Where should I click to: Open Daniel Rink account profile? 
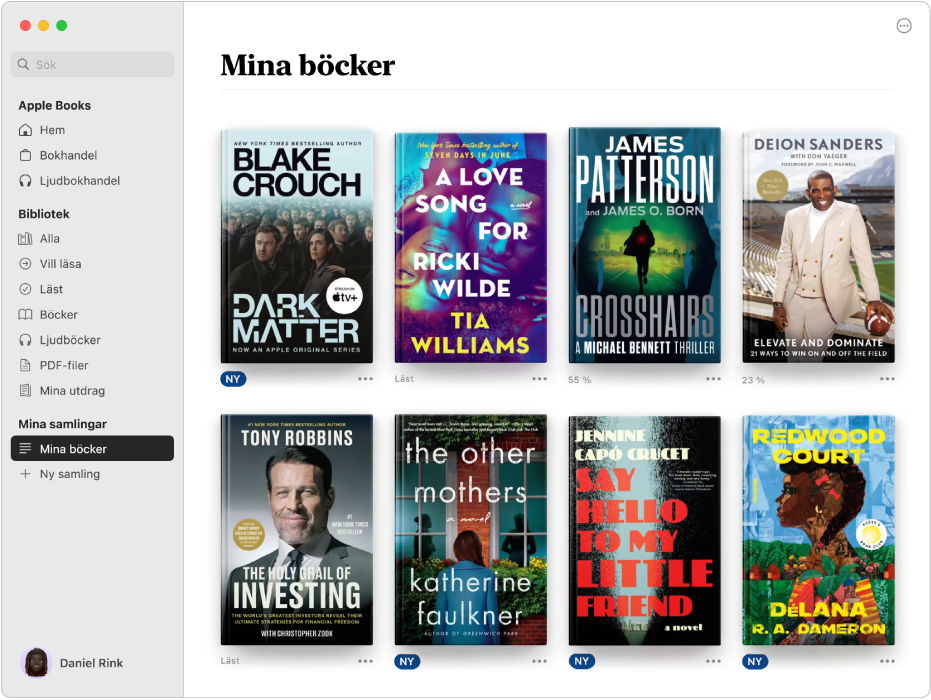72,663
